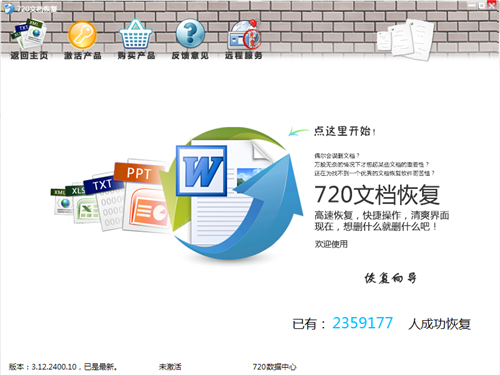Click the 恢复向导 recovery wizard link

point(390,278)
